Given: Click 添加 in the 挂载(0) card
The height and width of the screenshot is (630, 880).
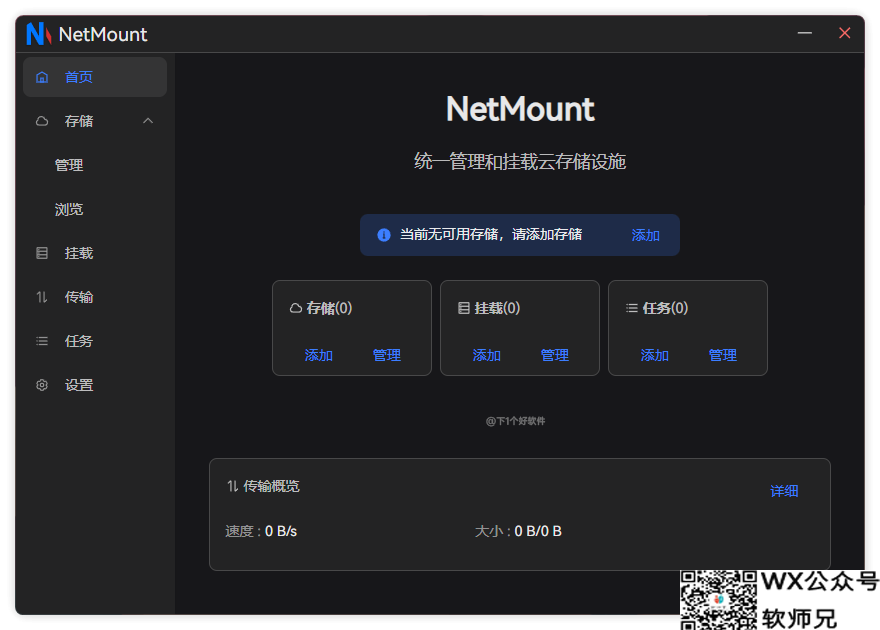Looking at the screenshot, I should 487,355.
